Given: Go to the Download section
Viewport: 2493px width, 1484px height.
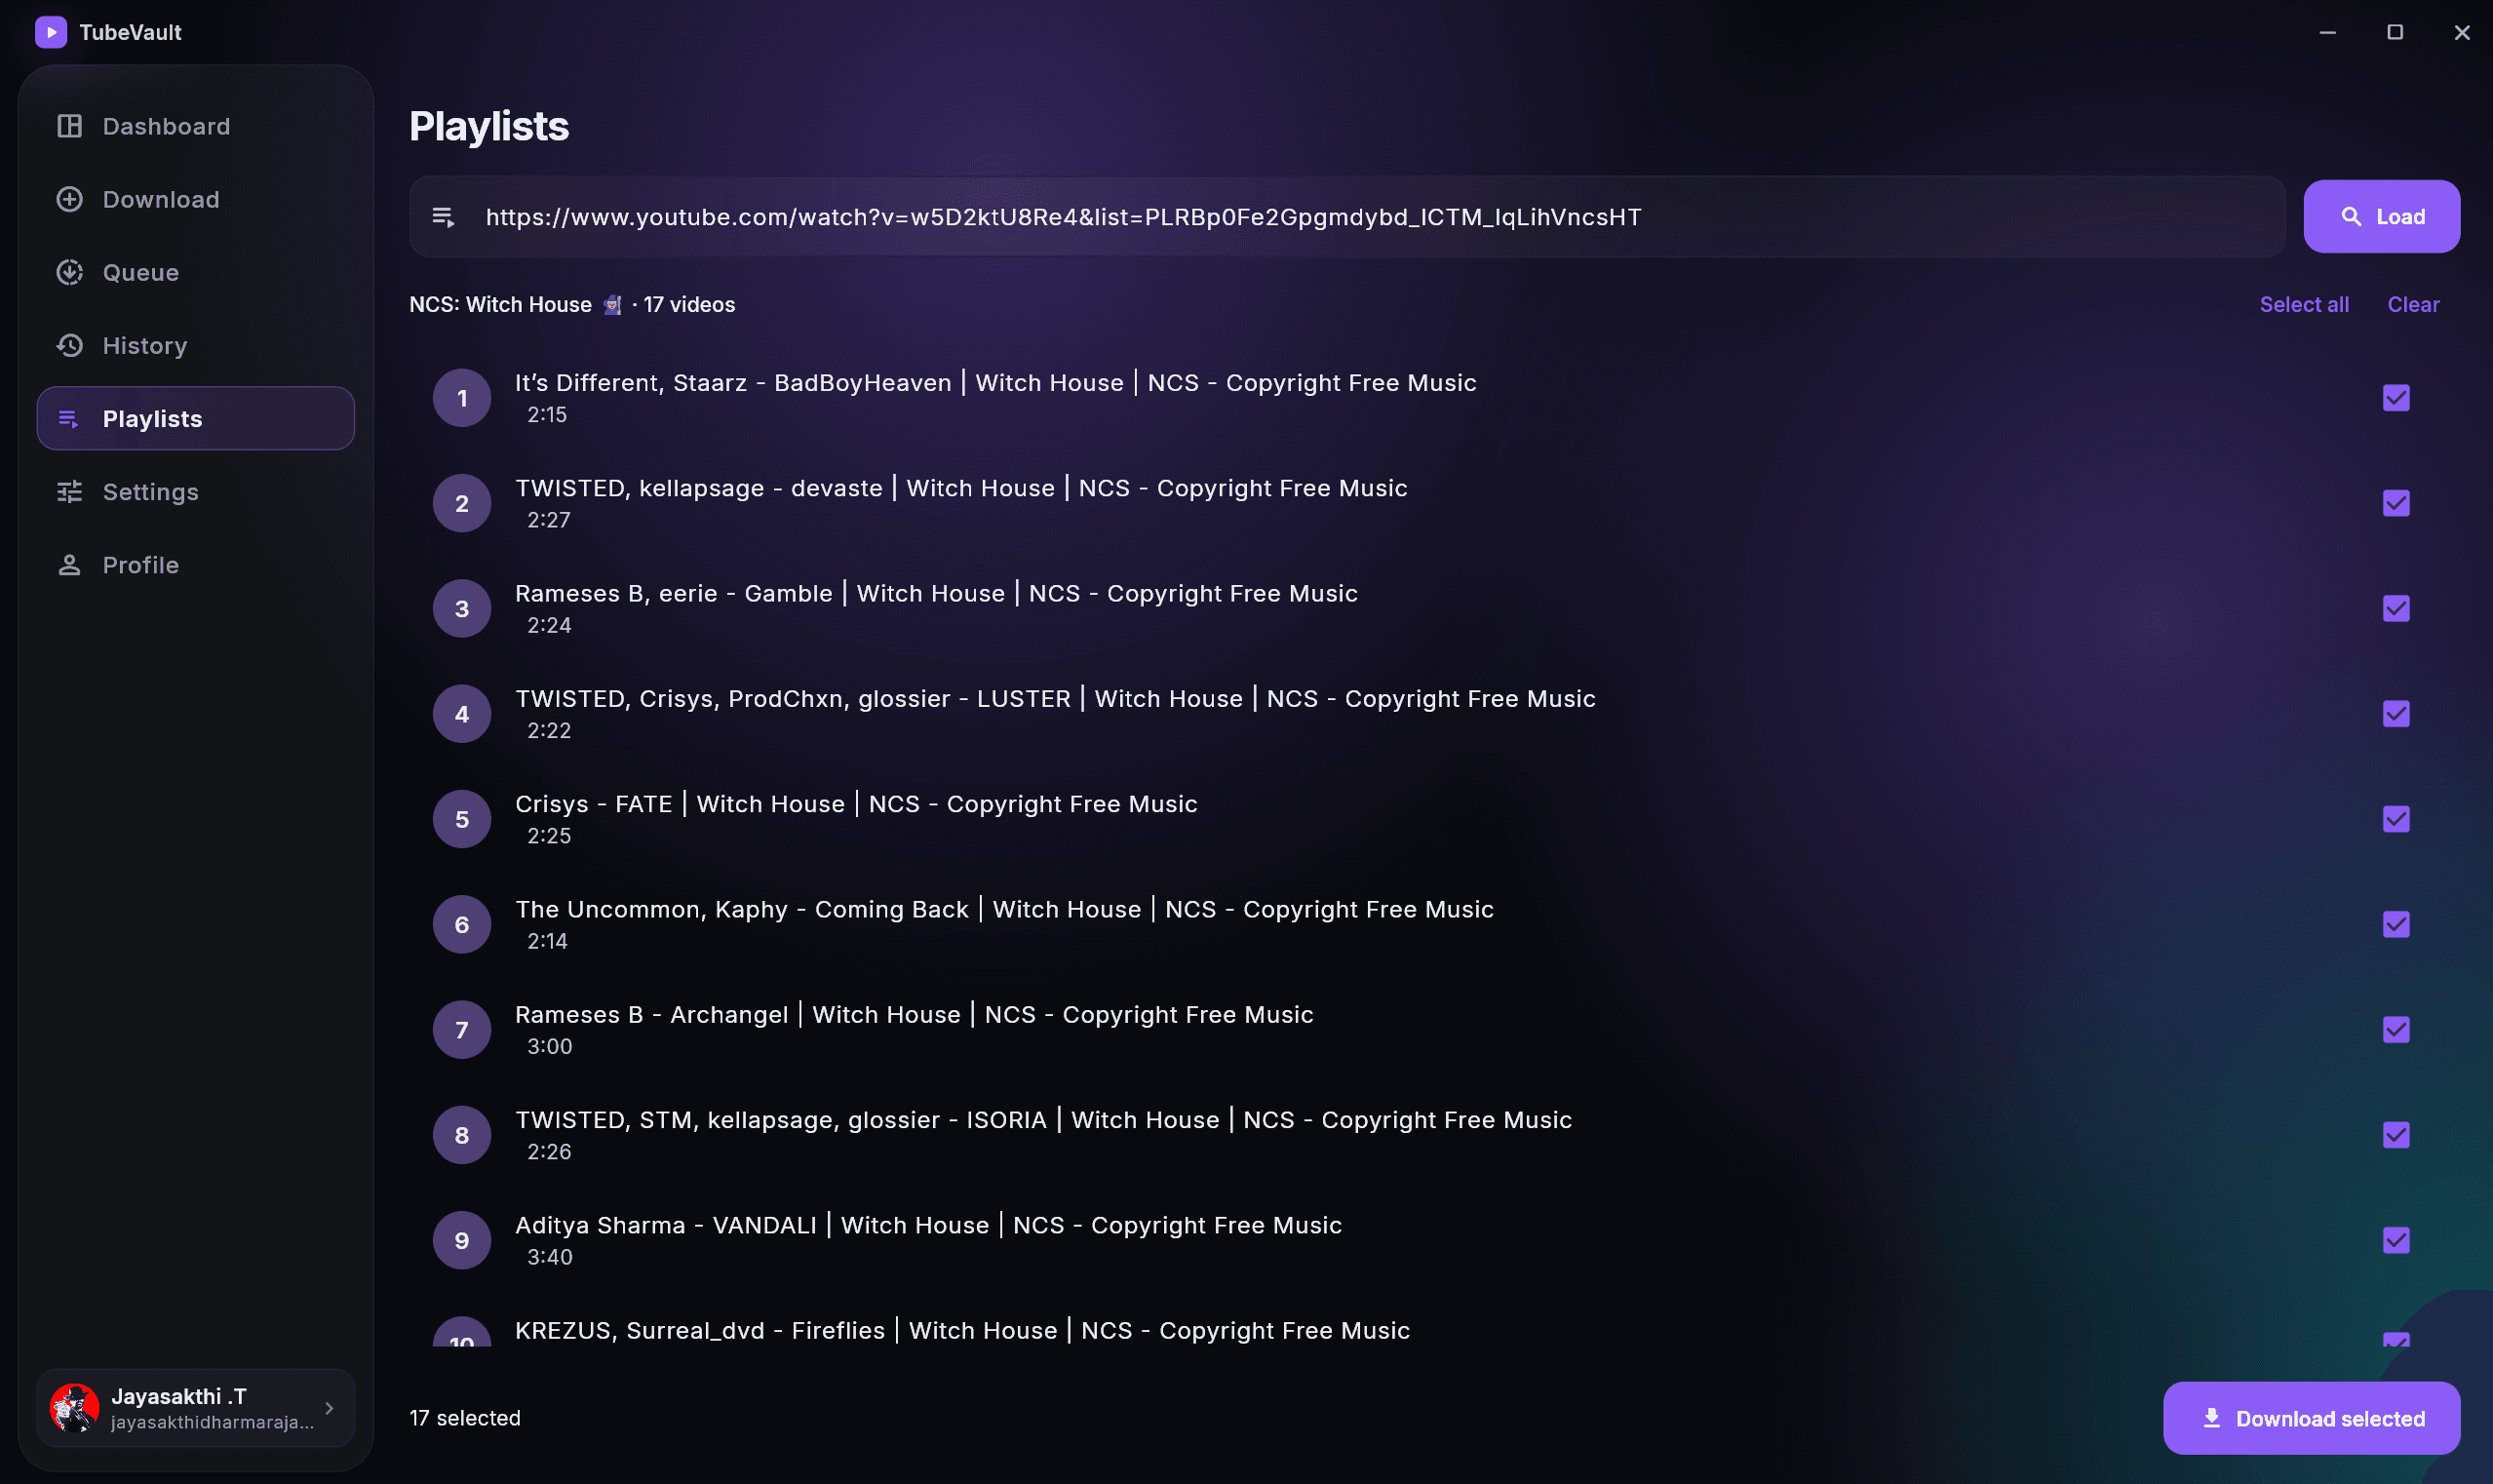Looking at the screenshot, I should coord(196,199).
